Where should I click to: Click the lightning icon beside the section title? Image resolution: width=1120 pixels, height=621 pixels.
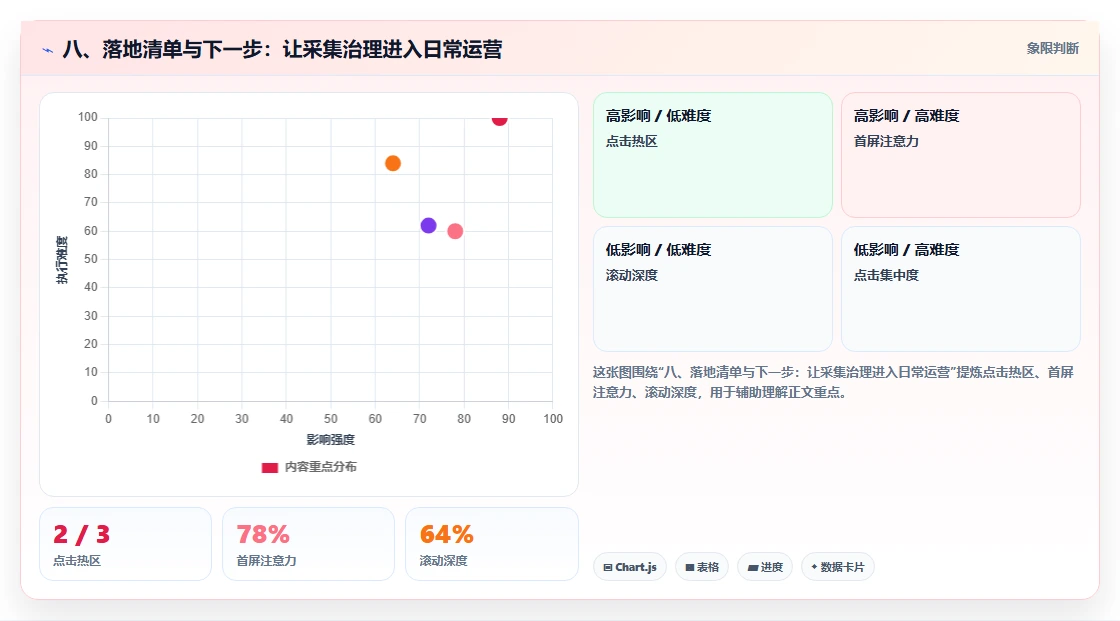48,50
